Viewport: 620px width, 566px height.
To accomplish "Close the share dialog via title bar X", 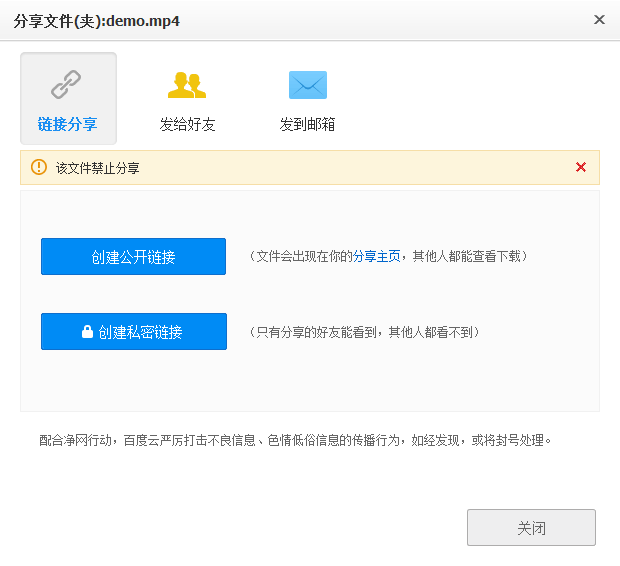I will tap(599, 19).
